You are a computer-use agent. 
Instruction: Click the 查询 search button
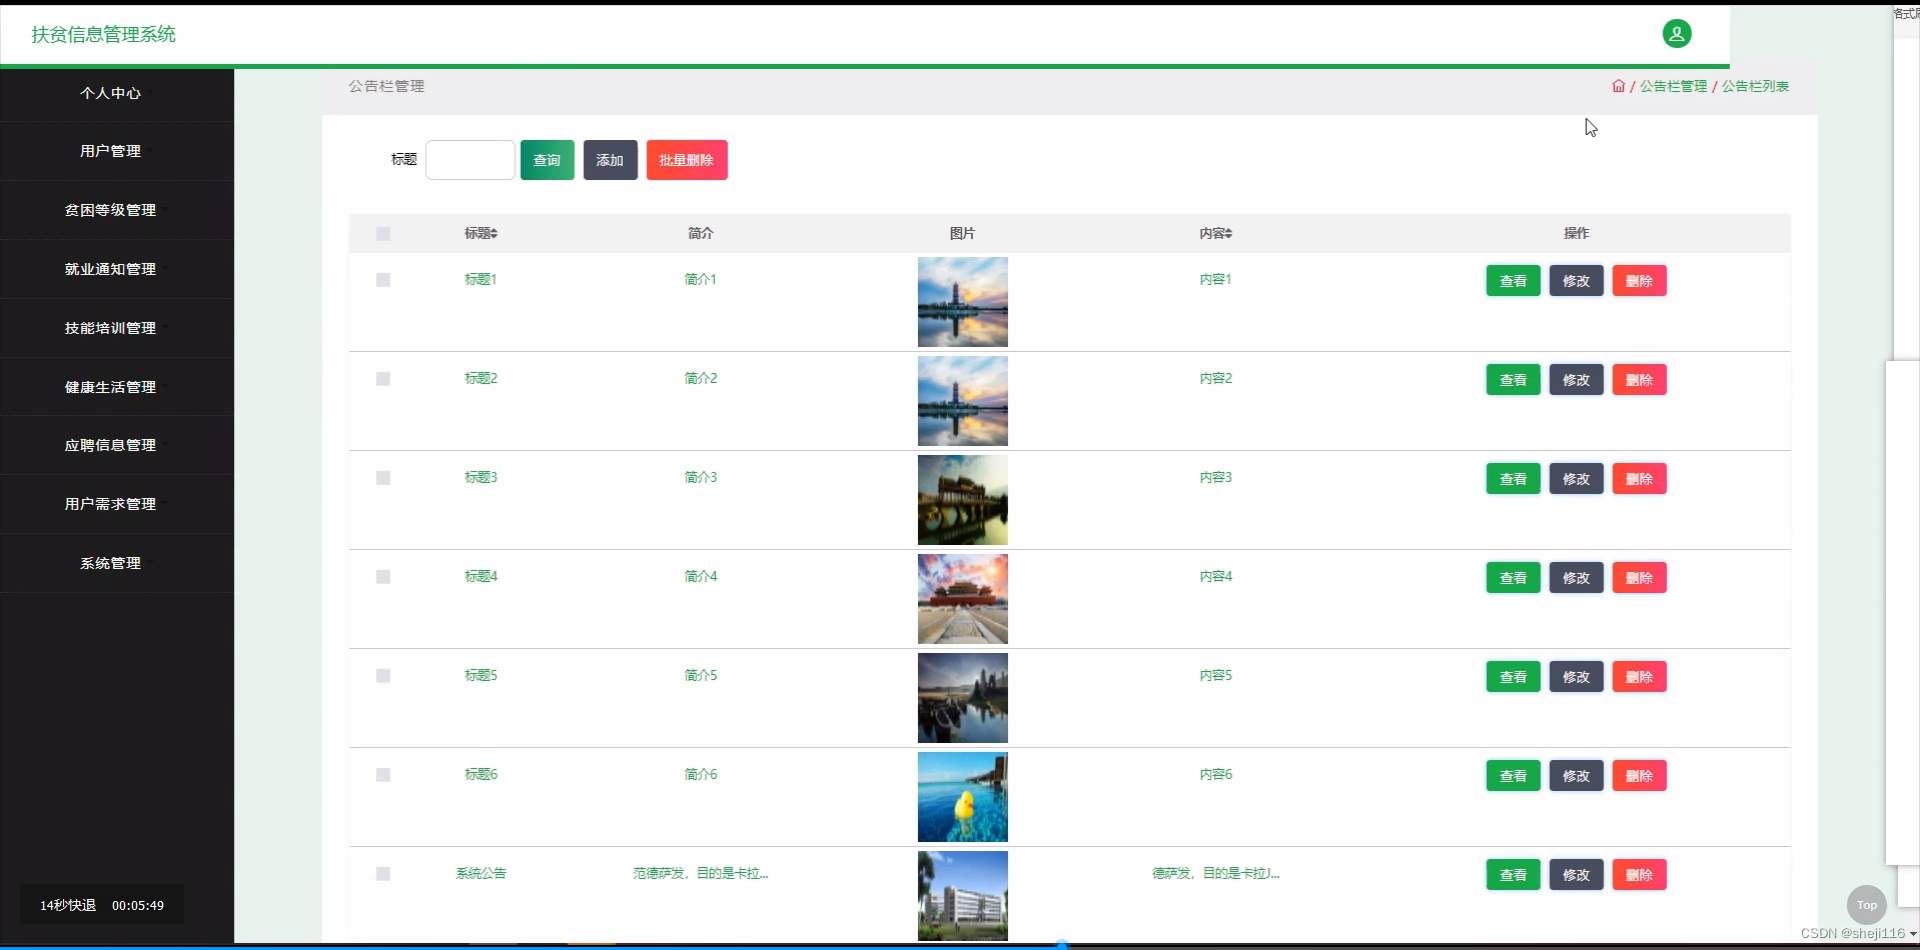click(546, 160)
